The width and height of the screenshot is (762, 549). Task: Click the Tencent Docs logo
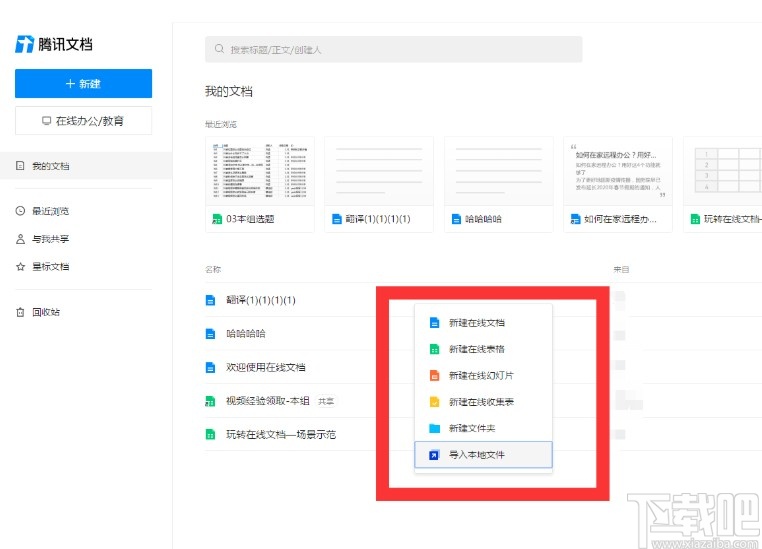tap(53, 44)
